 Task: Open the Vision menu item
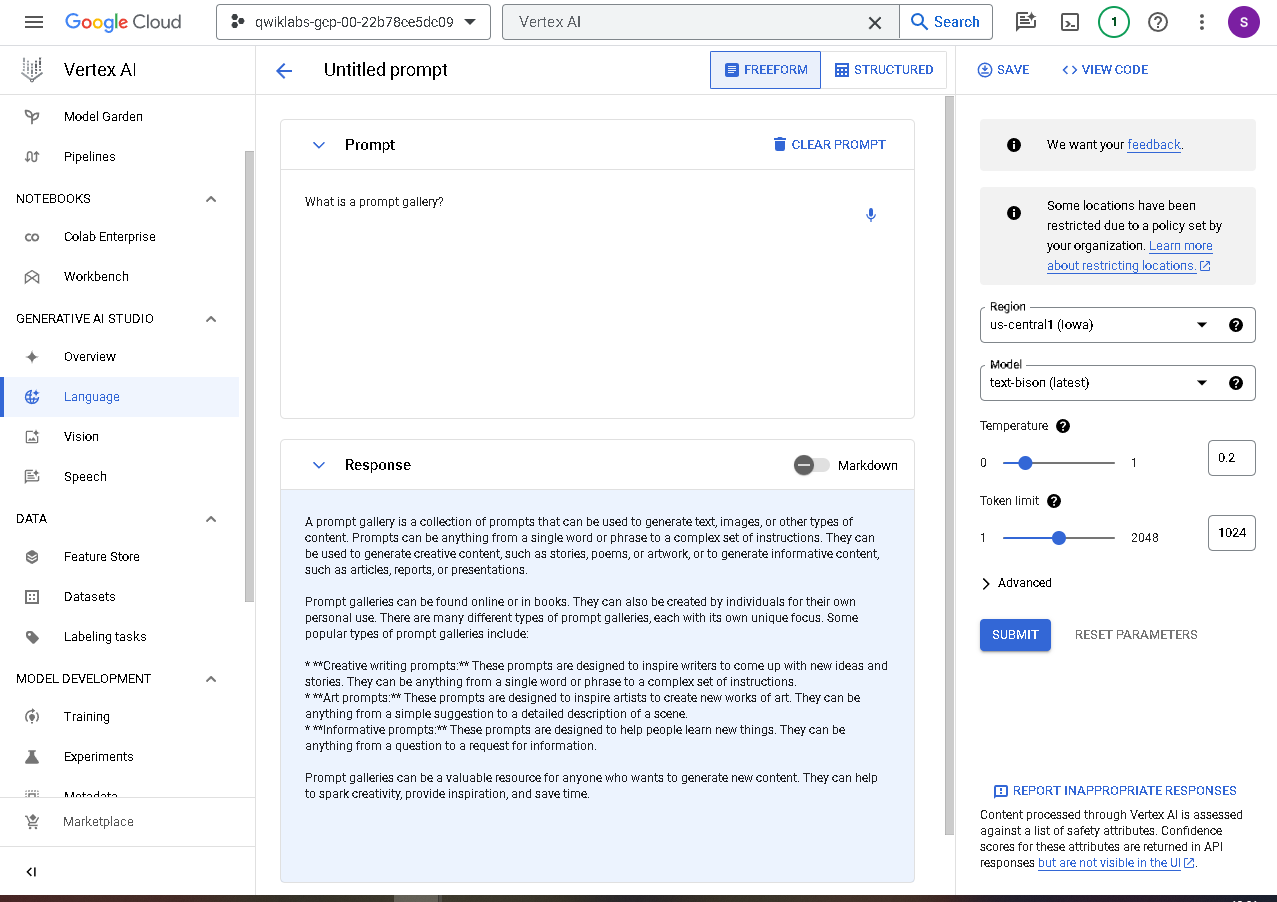[81, 437]
